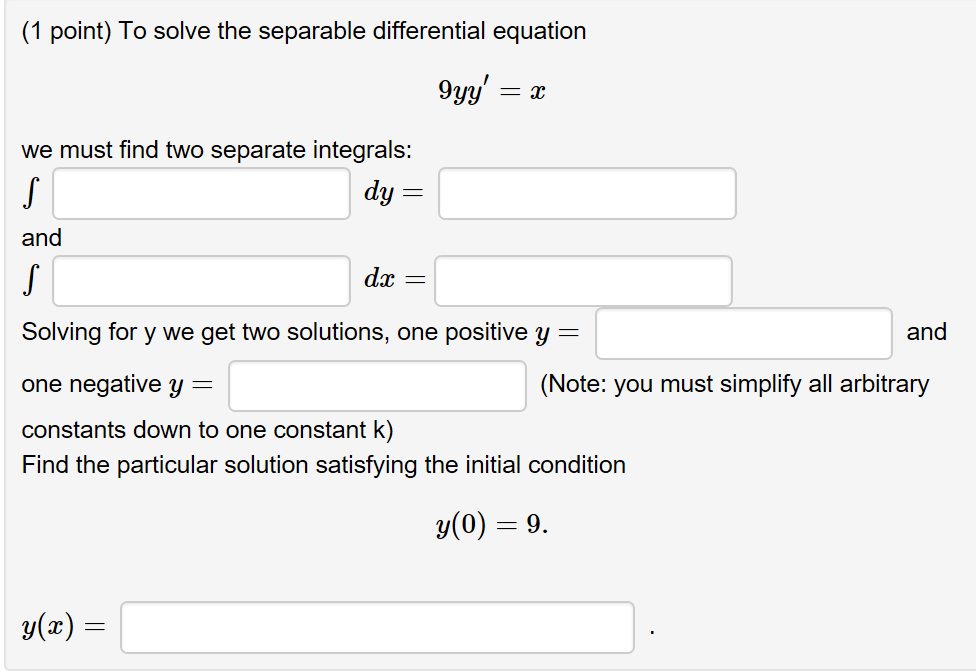Click inside the negative y answer blank

(x=377, y=386)
